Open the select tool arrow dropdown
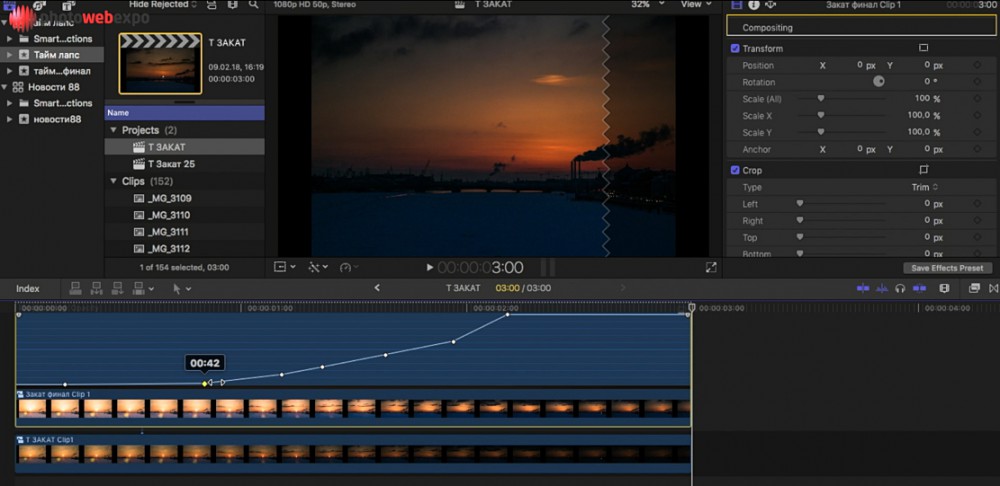Screen dimensions: 1000x486 pos(181,288)
